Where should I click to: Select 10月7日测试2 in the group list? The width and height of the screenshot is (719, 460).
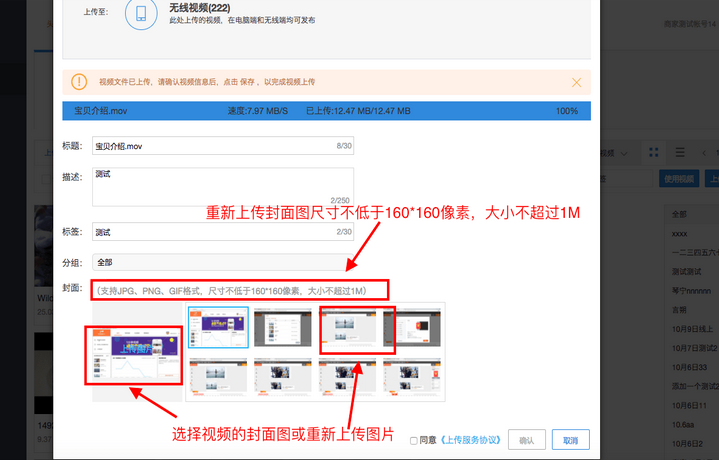click(694, 348)
